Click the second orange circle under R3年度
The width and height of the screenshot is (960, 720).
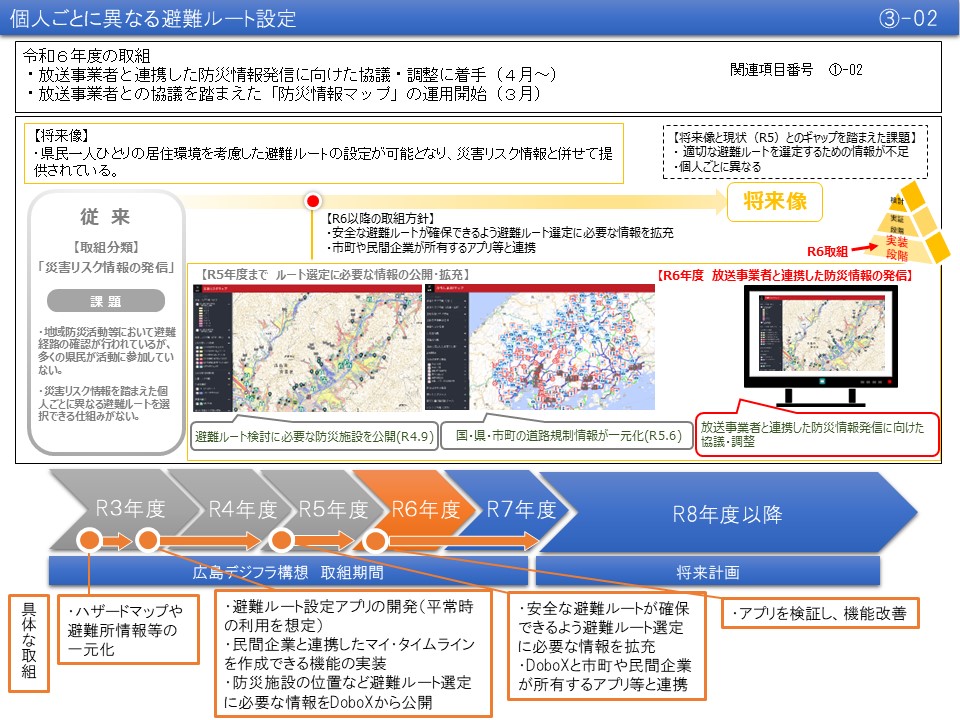[148, 542]
